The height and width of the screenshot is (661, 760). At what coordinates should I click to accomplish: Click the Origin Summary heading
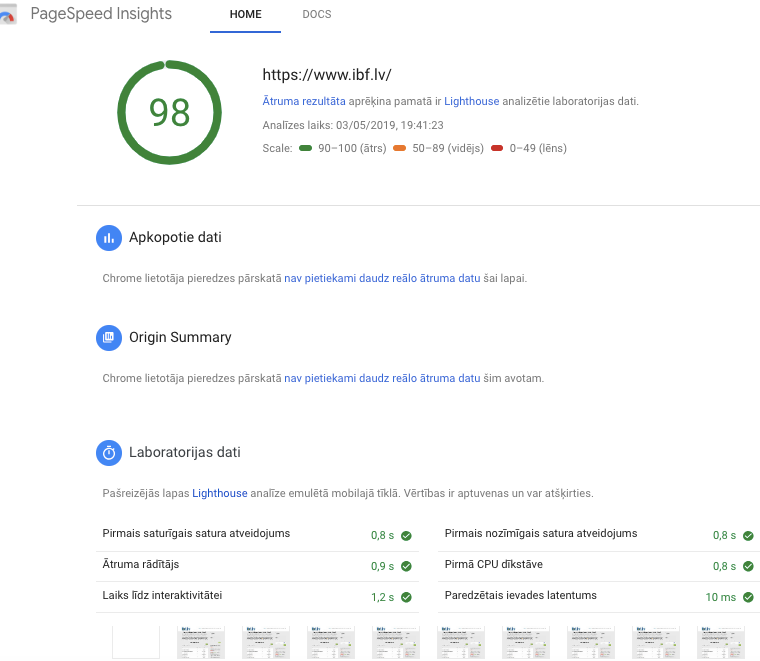click(180, 337)
